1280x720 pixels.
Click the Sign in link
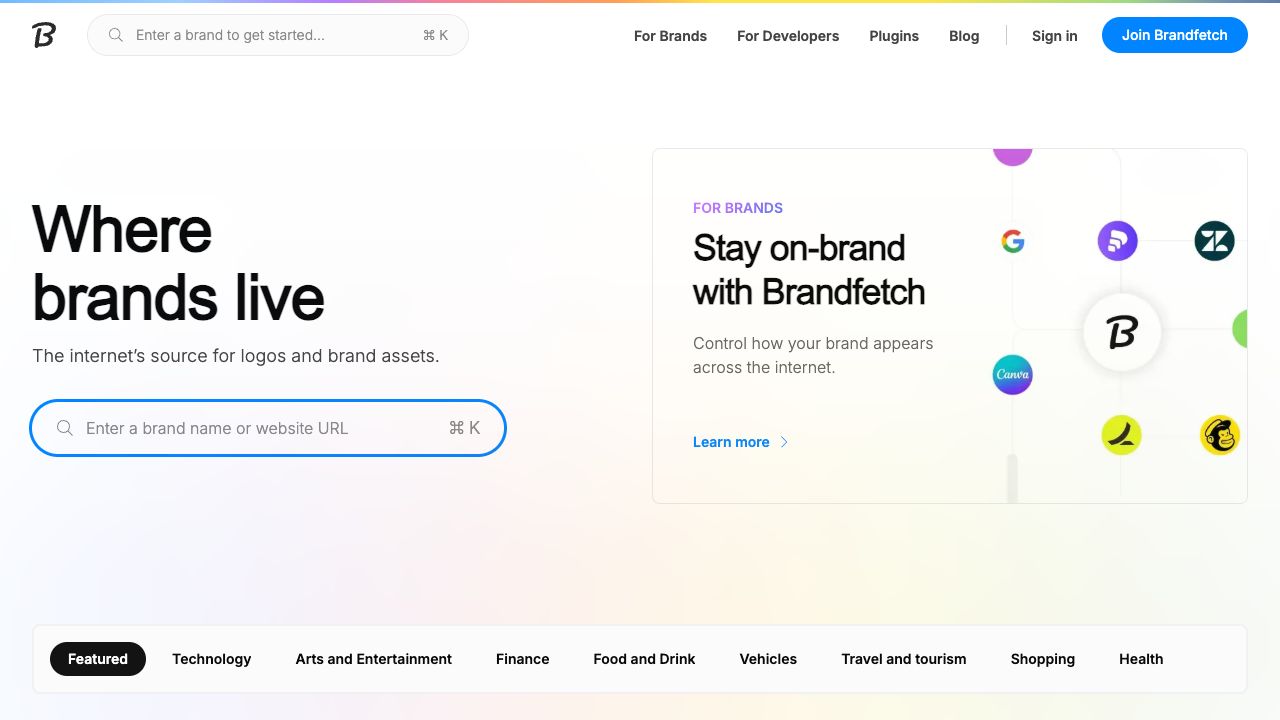click(x=1054, y=36)
